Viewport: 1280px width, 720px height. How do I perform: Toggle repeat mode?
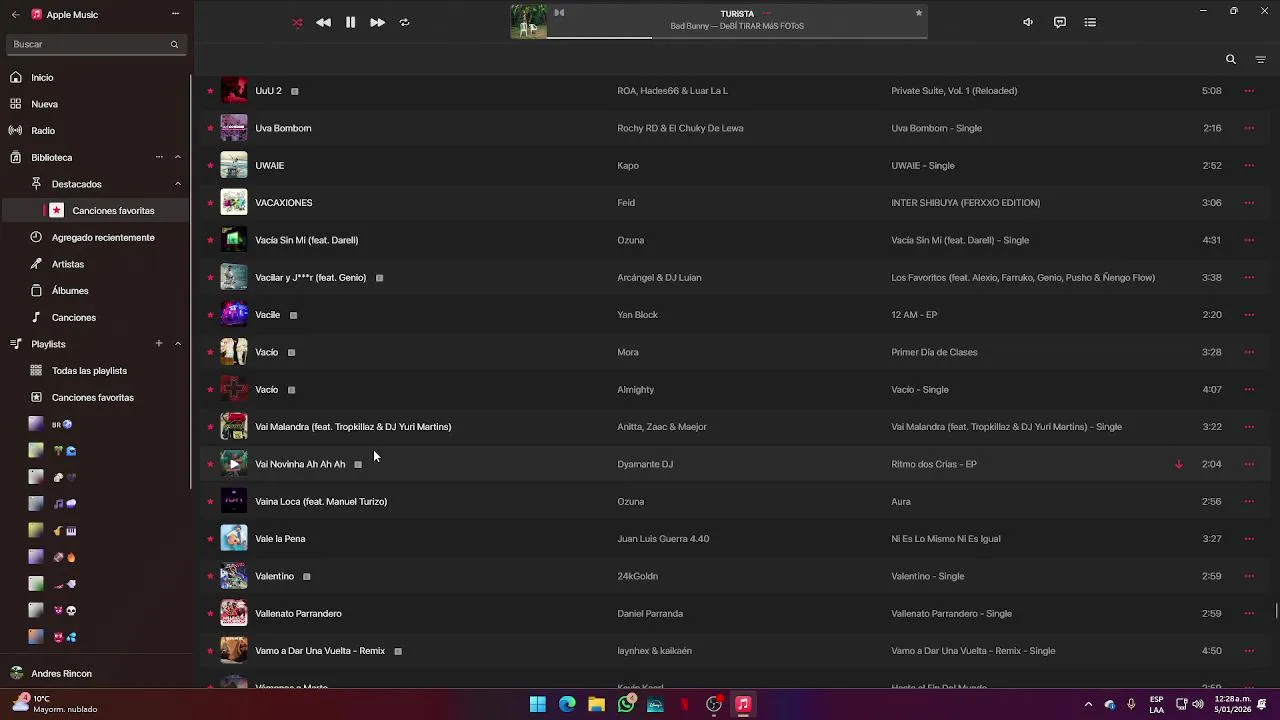click(404, 22)
